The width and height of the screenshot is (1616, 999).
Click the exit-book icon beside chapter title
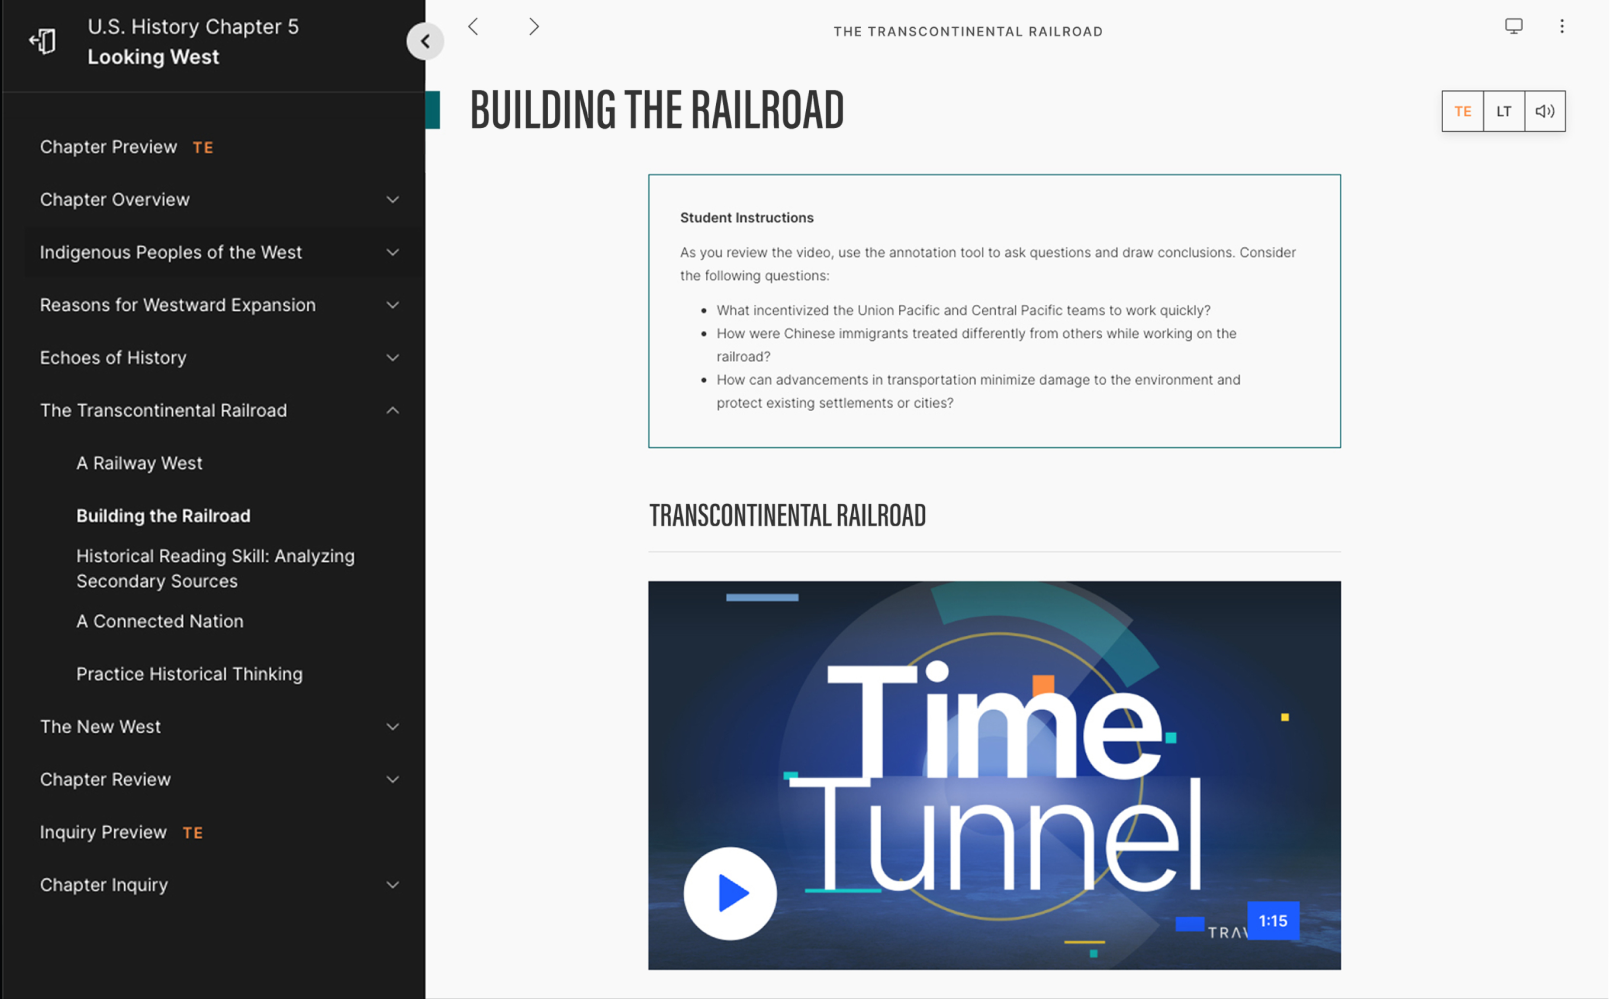coord(42,40)
